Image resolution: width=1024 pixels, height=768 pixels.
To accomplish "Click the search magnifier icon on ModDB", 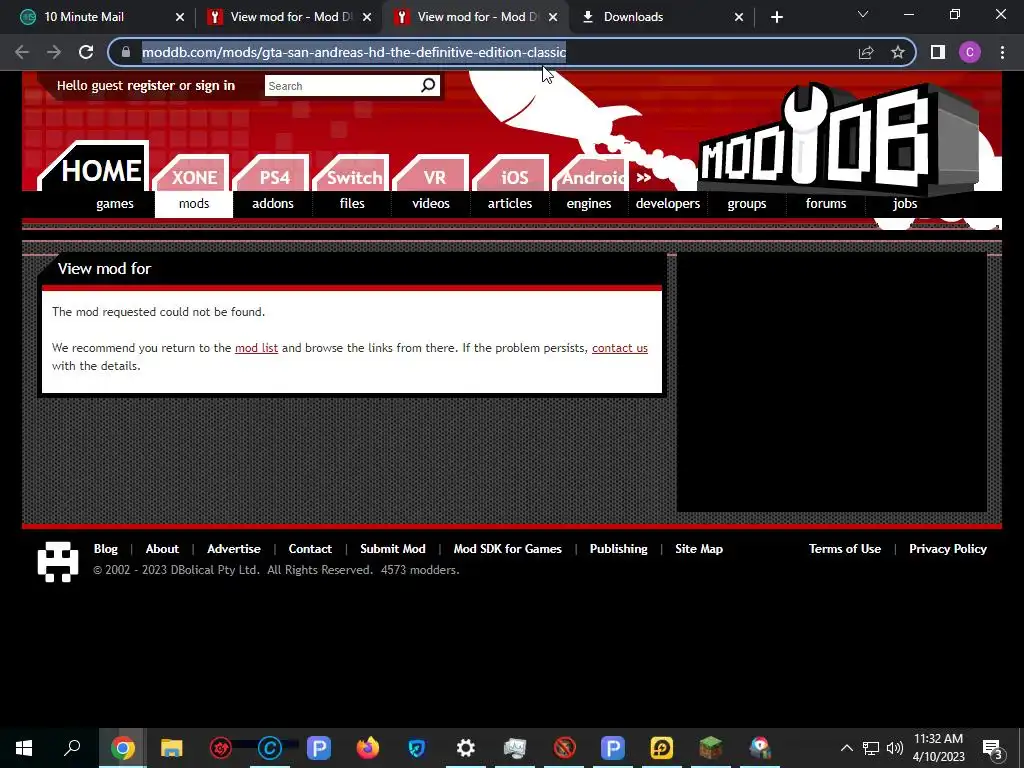I will click(428, 86).
